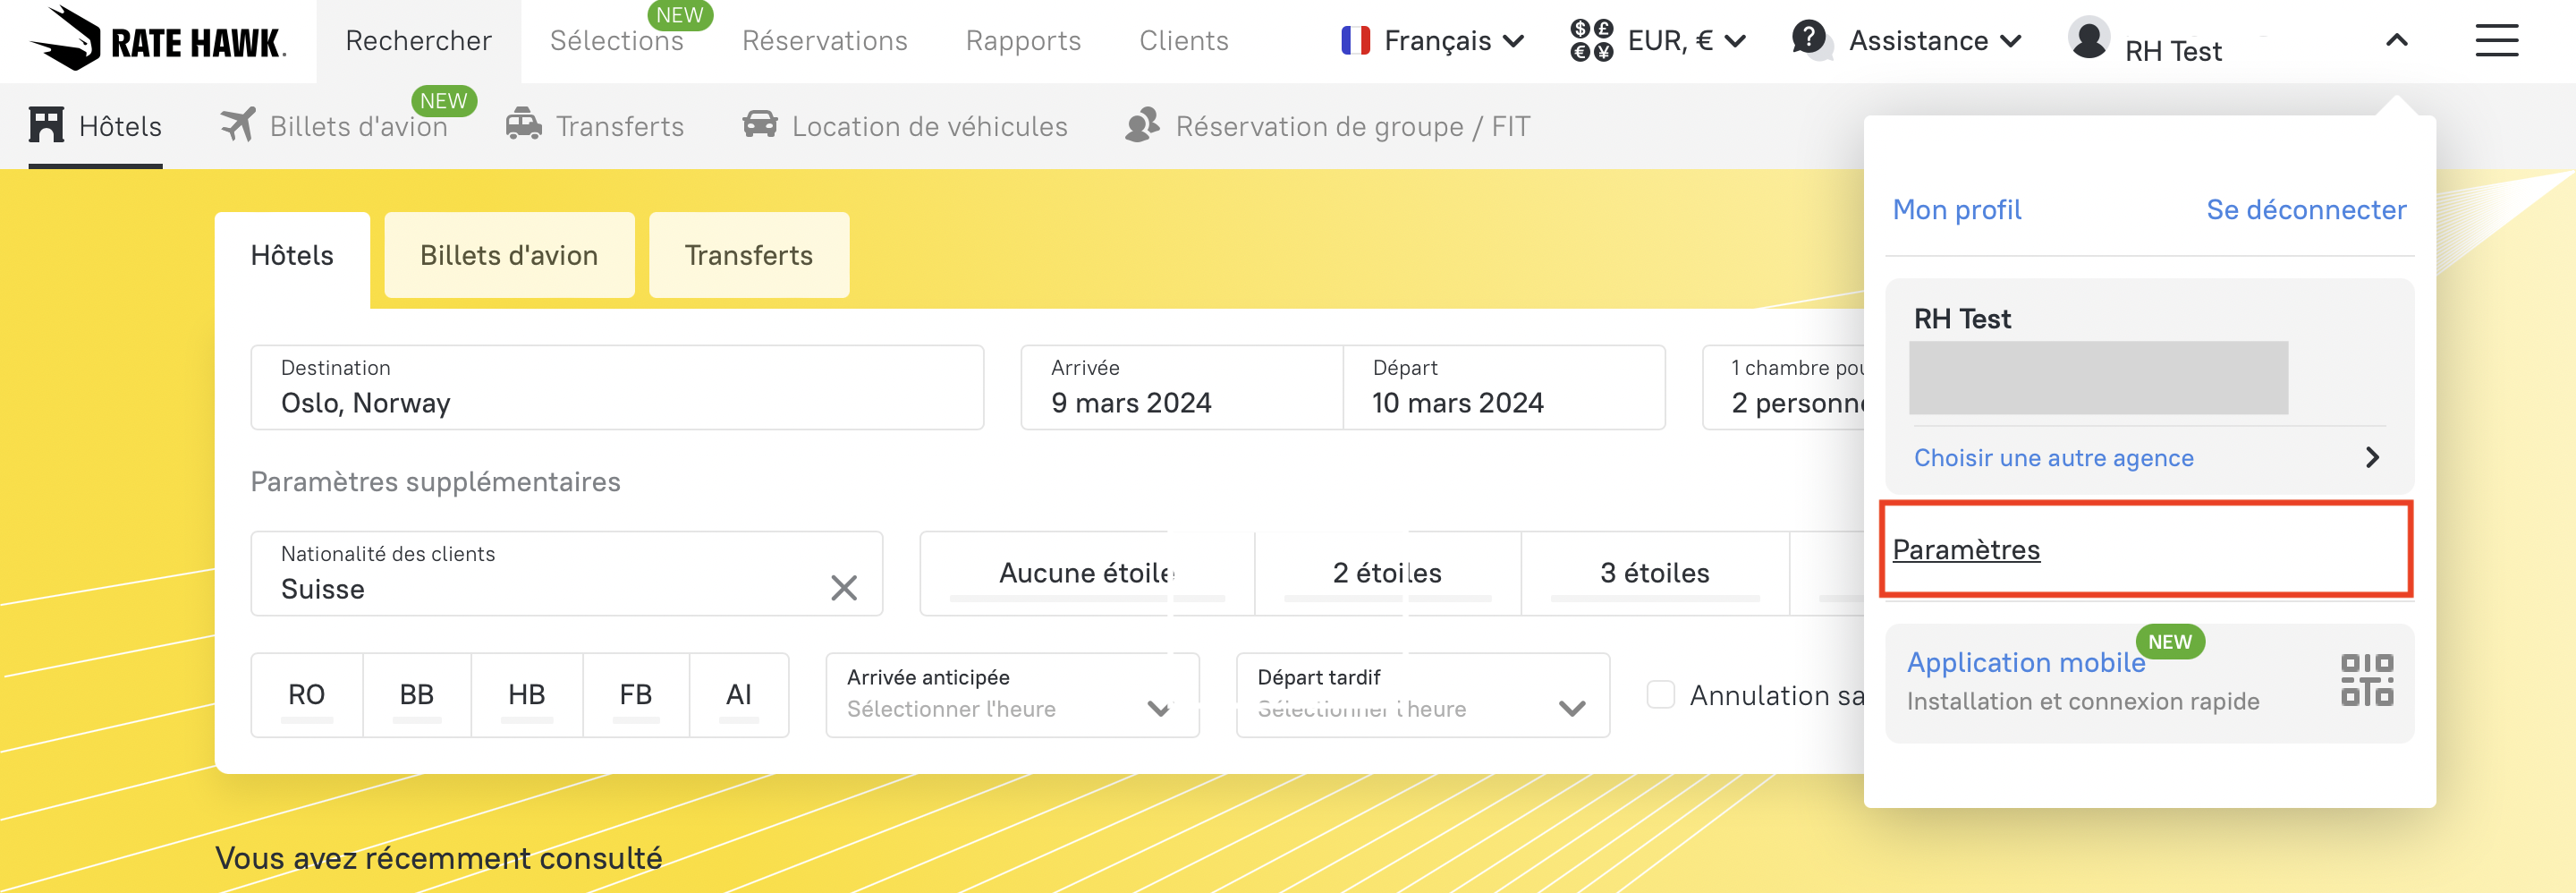Screen dimensions: 2576x893
Task: Click the Hôtels building icon
Action: [46, 126]
